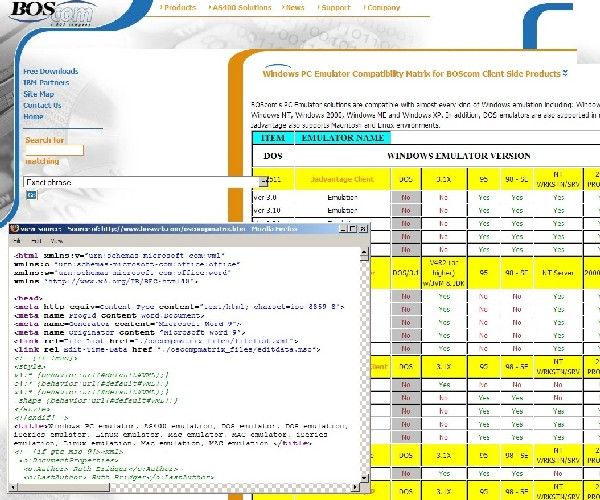The height and width of the screenshot is (500, 600).
Task: Click the link rel Edit-Time-Data line in source
Action: (x=167, y=350)
